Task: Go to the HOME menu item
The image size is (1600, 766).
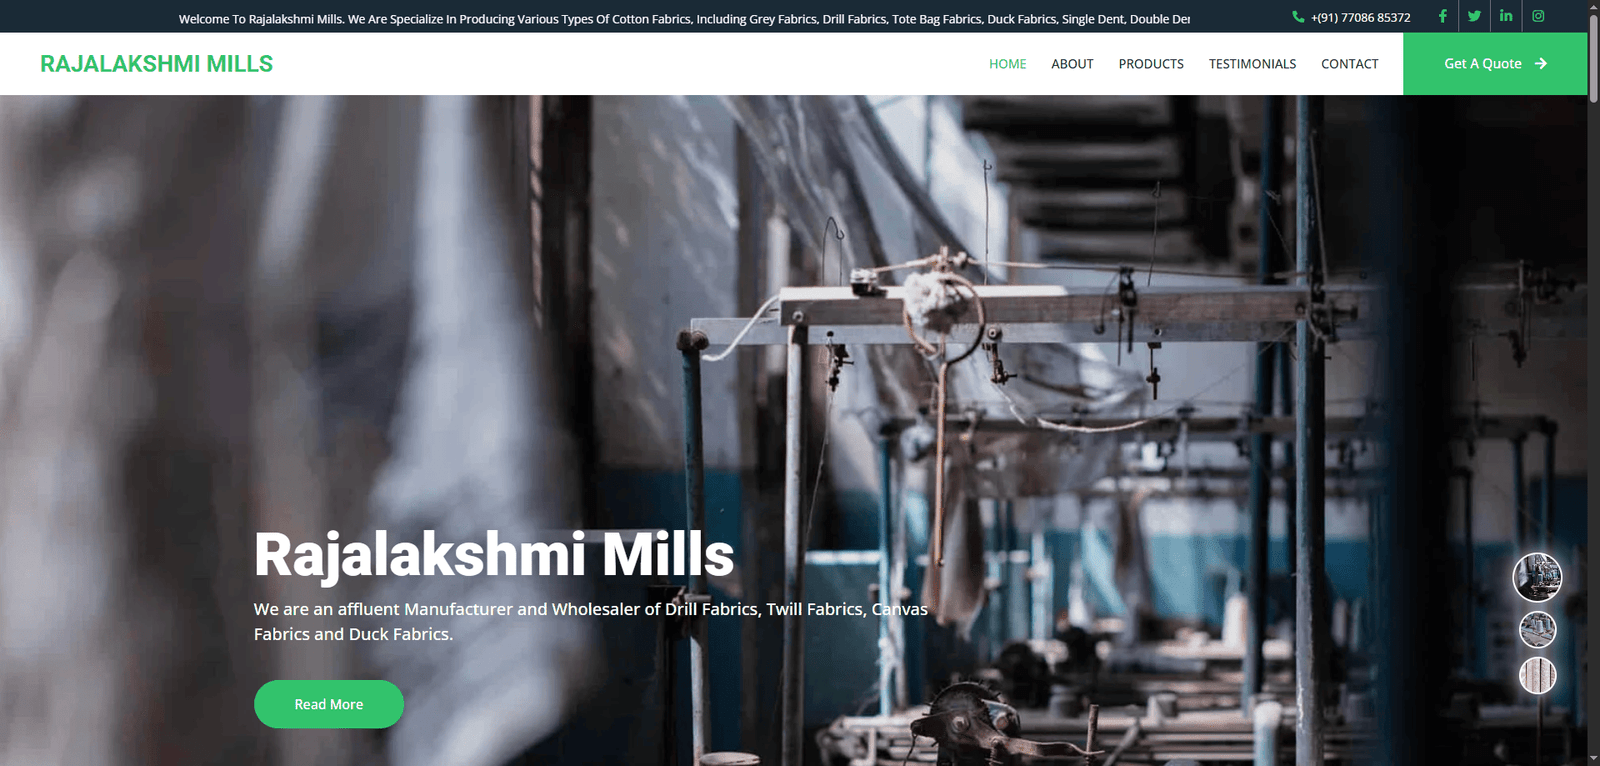Action: tap(1007, 64)
